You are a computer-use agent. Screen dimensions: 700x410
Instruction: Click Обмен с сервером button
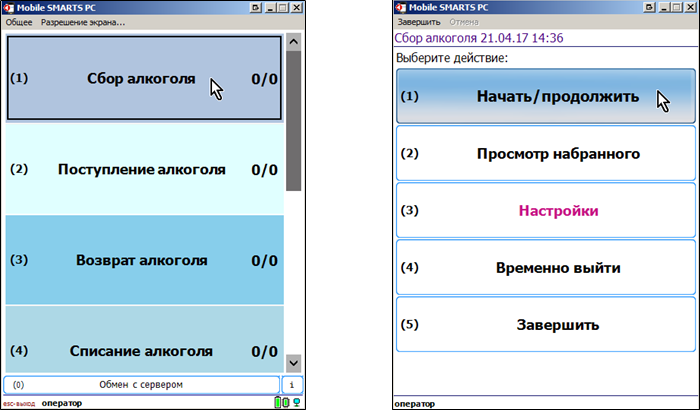click(x=142, y=385)
